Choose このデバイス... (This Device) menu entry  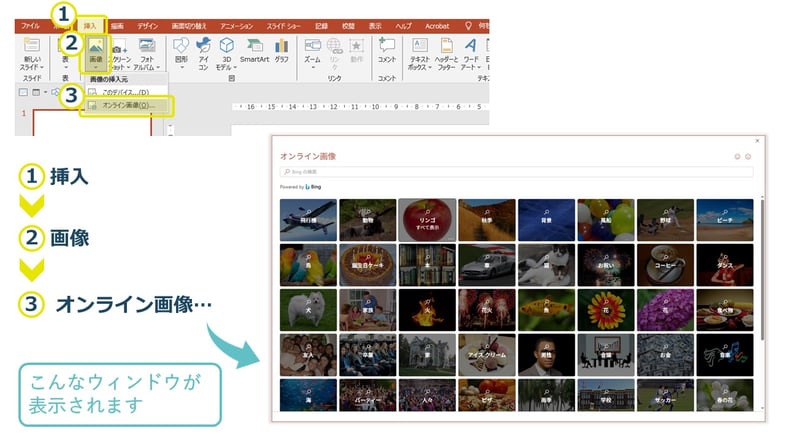pyautogui.click(x=125, y=93)
